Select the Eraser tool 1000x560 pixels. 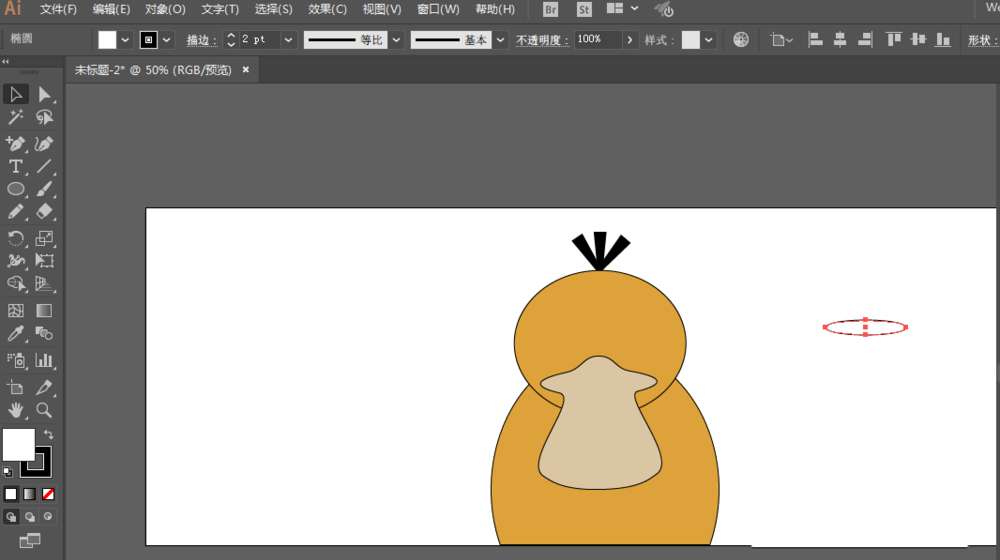tap(44, 212)
